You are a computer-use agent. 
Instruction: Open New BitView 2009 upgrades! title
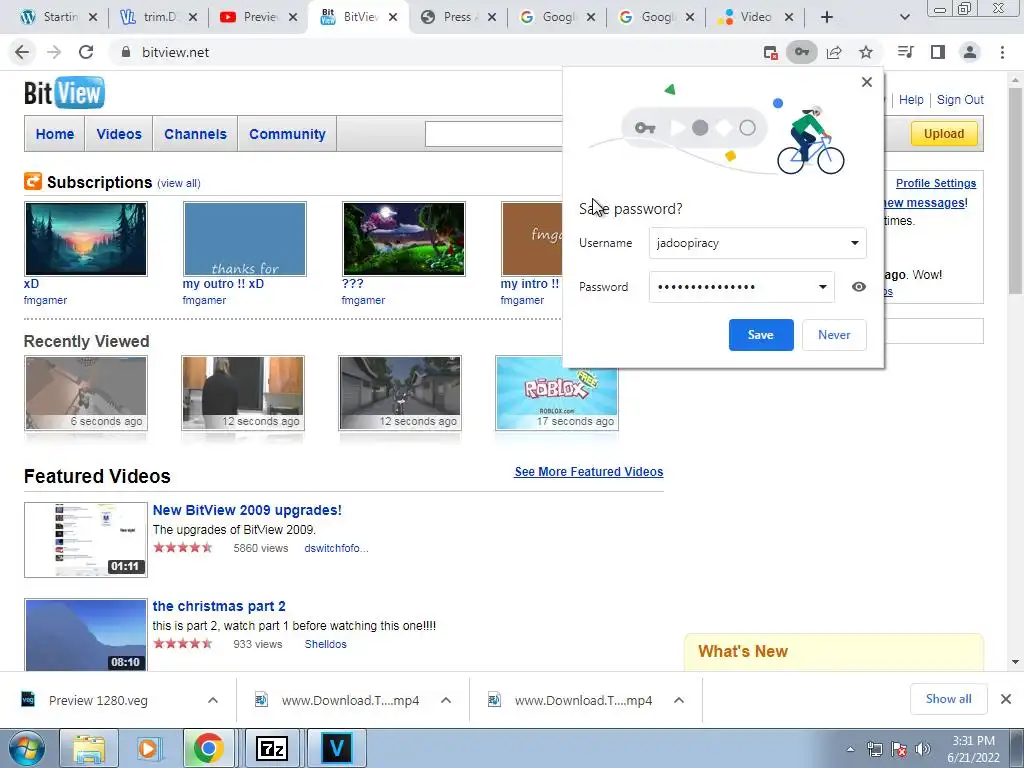(x=247, y=510)
